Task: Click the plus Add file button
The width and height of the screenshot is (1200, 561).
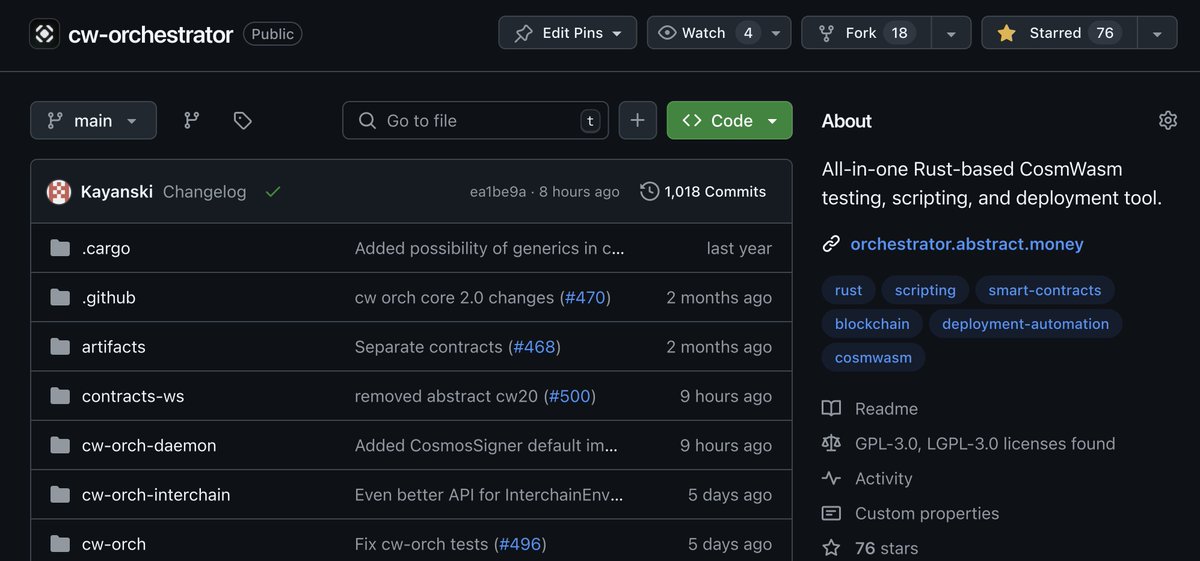Action: (x=638, y=120)
